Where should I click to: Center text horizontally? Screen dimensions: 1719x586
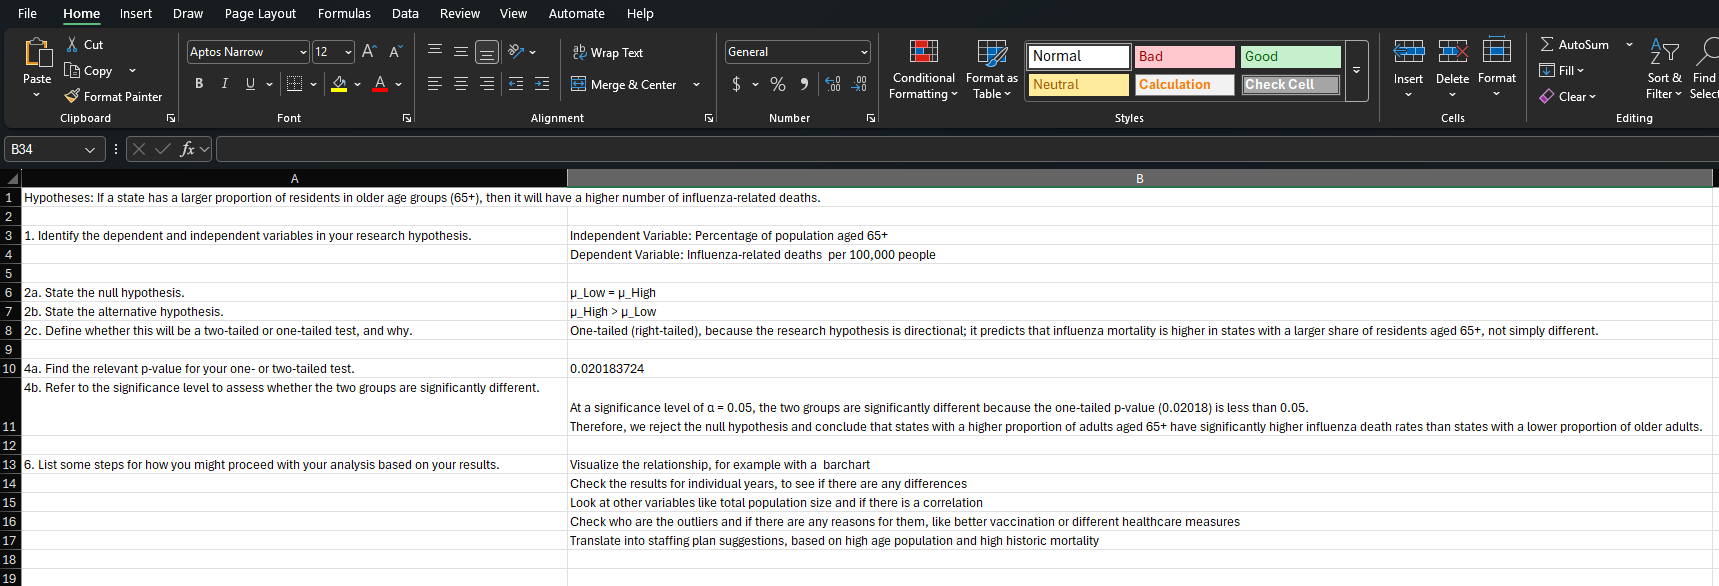pyautogui.click(x=461, y=84)
